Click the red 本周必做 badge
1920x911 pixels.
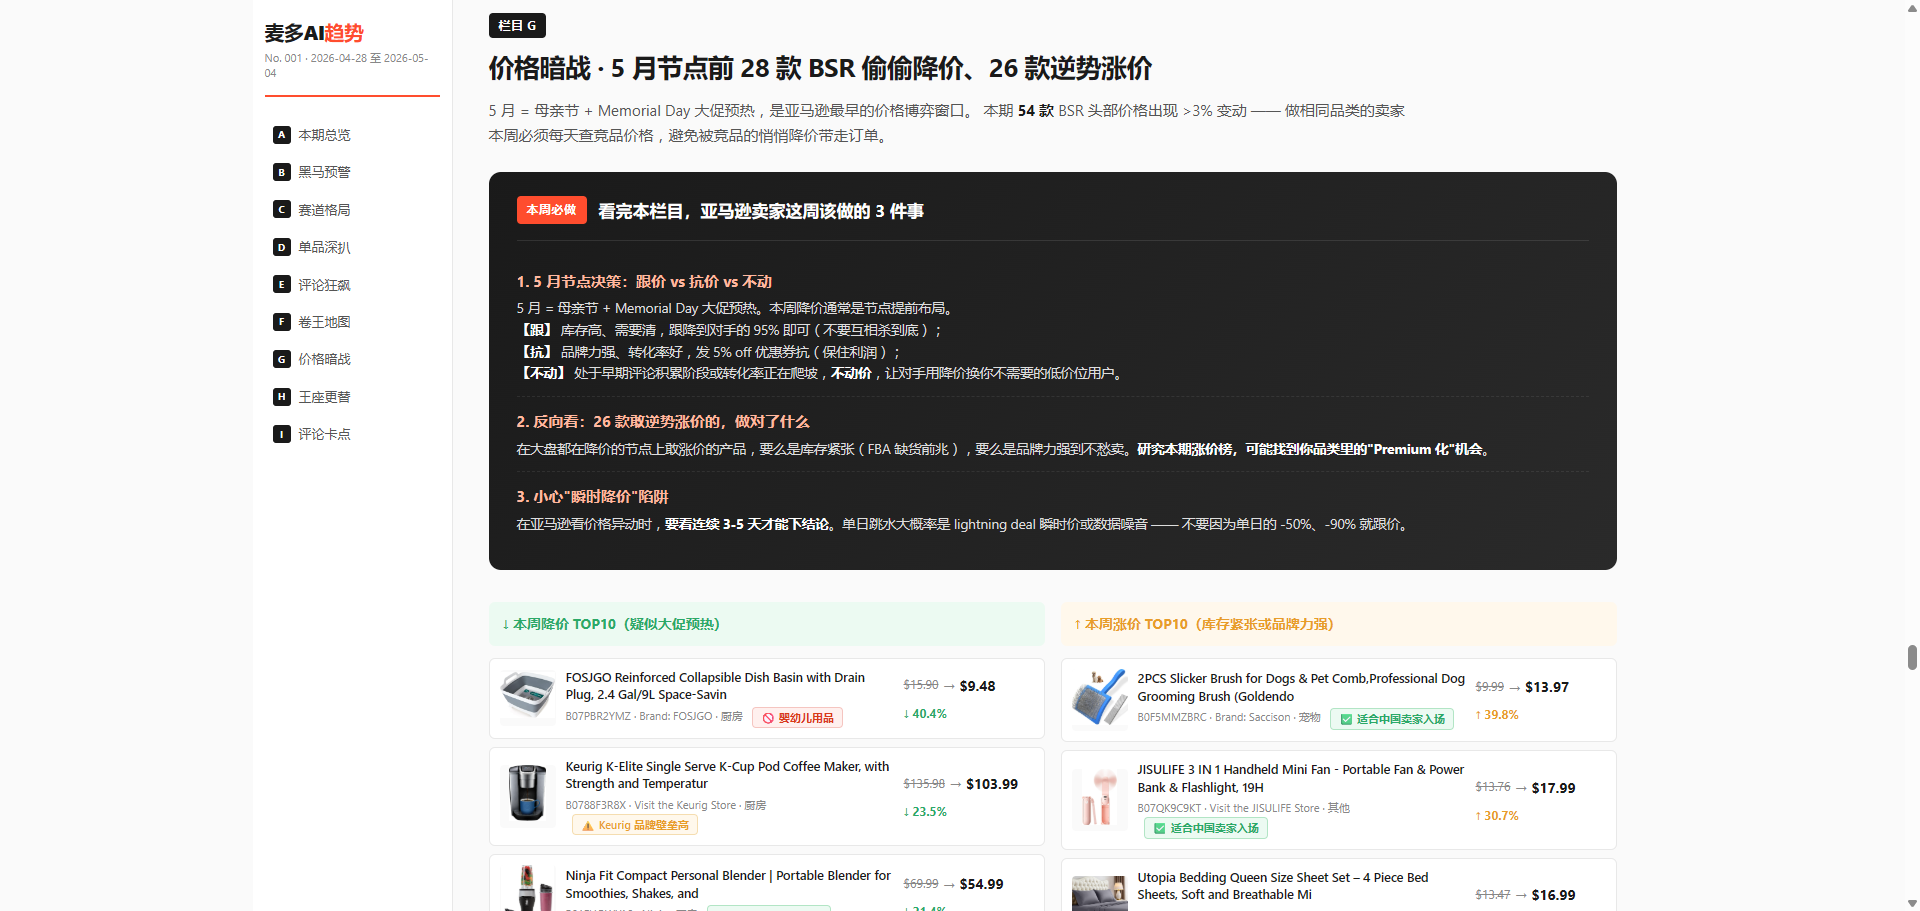click(551, 210)
